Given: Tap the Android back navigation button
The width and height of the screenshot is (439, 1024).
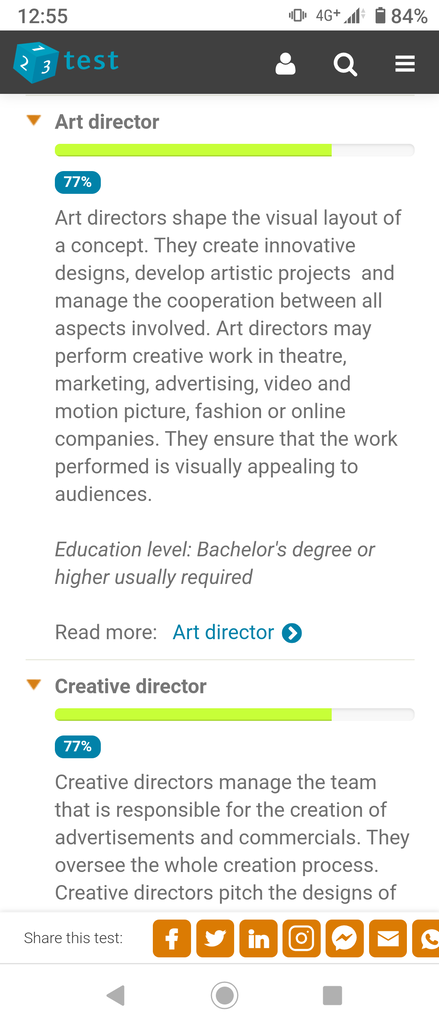Looking at the screenshot, I should (x=115, y=995).
